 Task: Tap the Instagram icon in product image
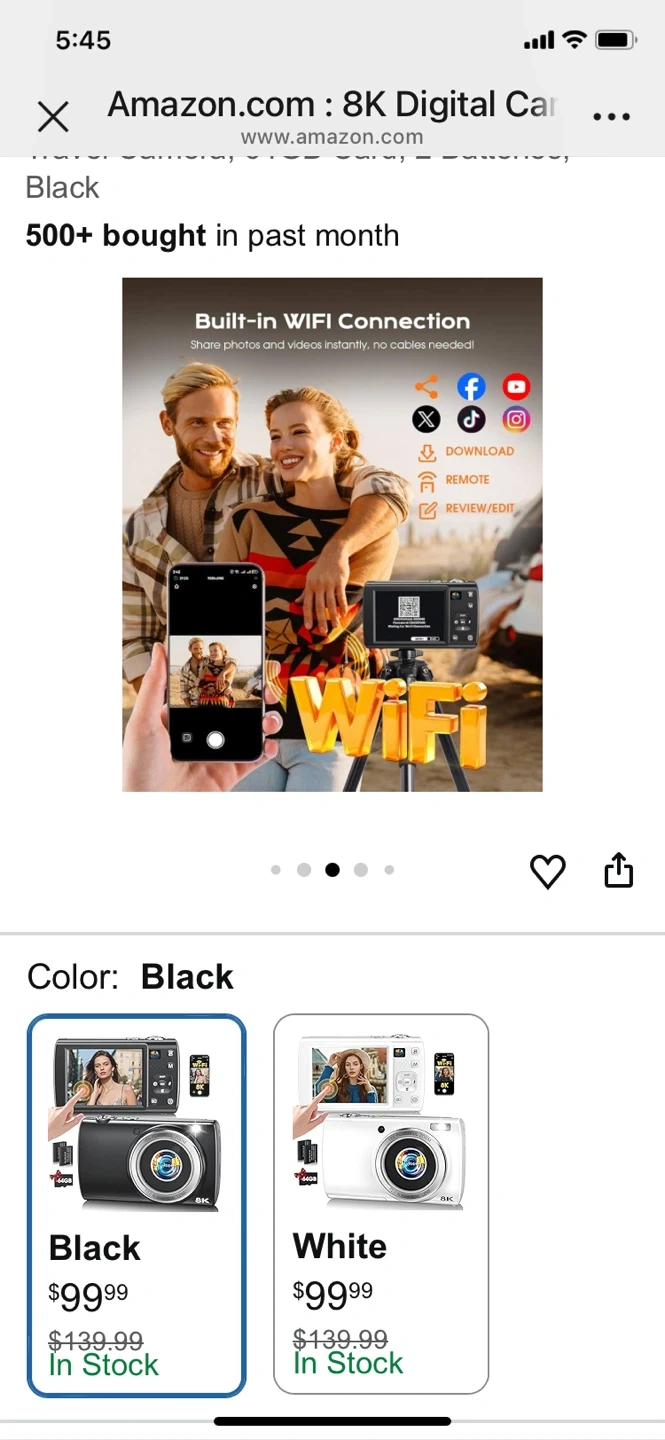pyautogui.click(x=516, y=420)
